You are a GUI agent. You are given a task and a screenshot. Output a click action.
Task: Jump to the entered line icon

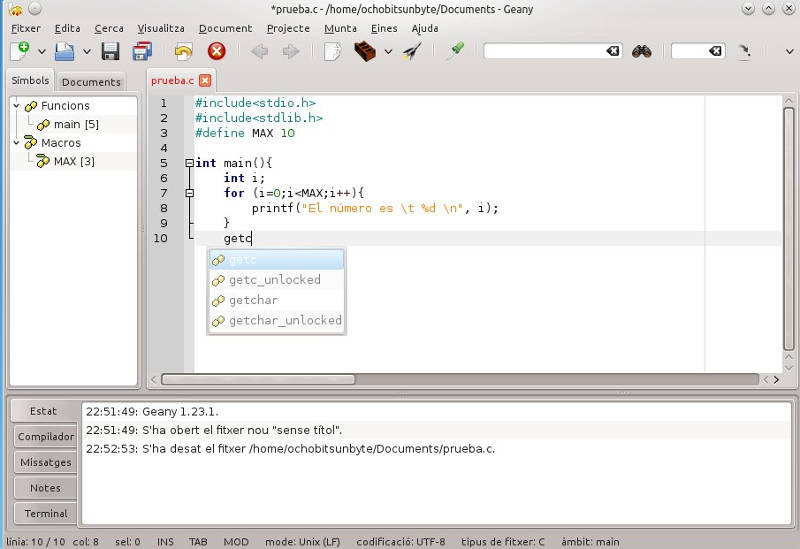(x=744, y=52)
